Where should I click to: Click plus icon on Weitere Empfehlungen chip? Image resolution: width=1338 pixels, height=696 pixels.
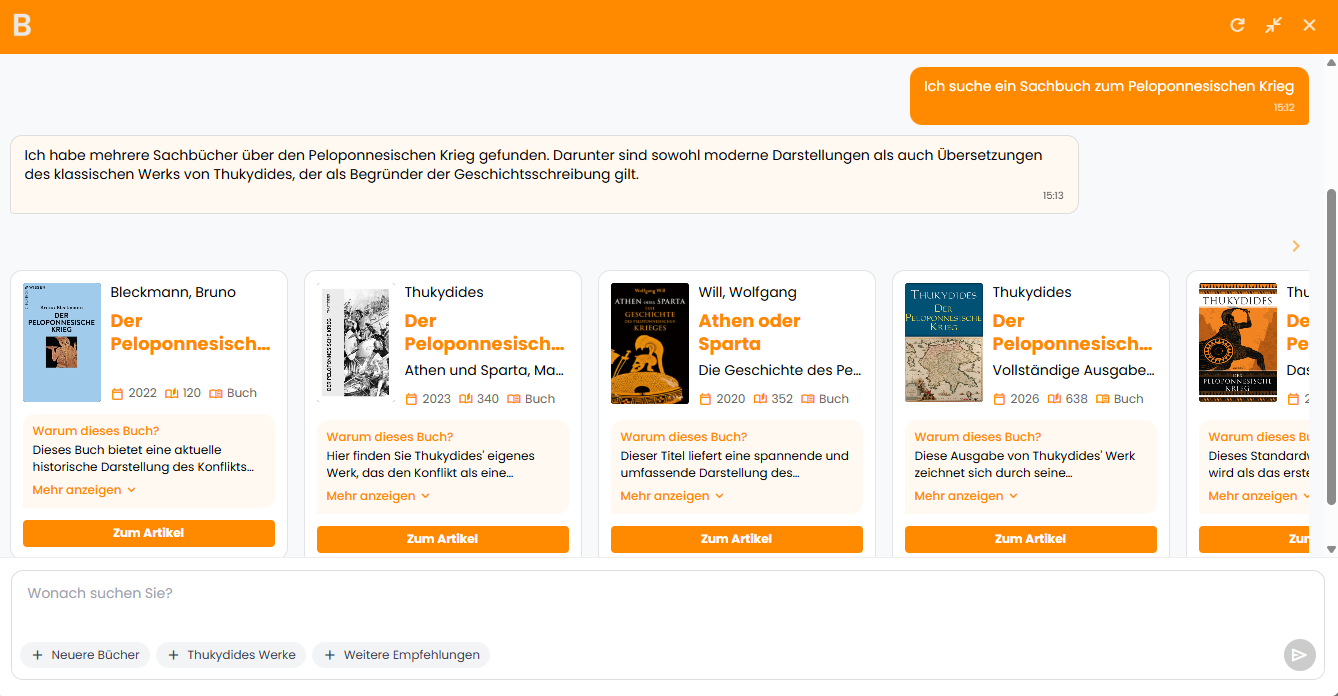click(329, 655)
